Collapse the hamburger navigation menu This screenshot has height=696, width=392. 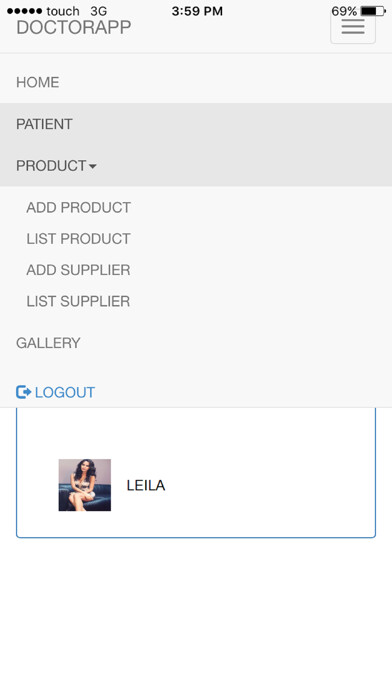[353, 28]
